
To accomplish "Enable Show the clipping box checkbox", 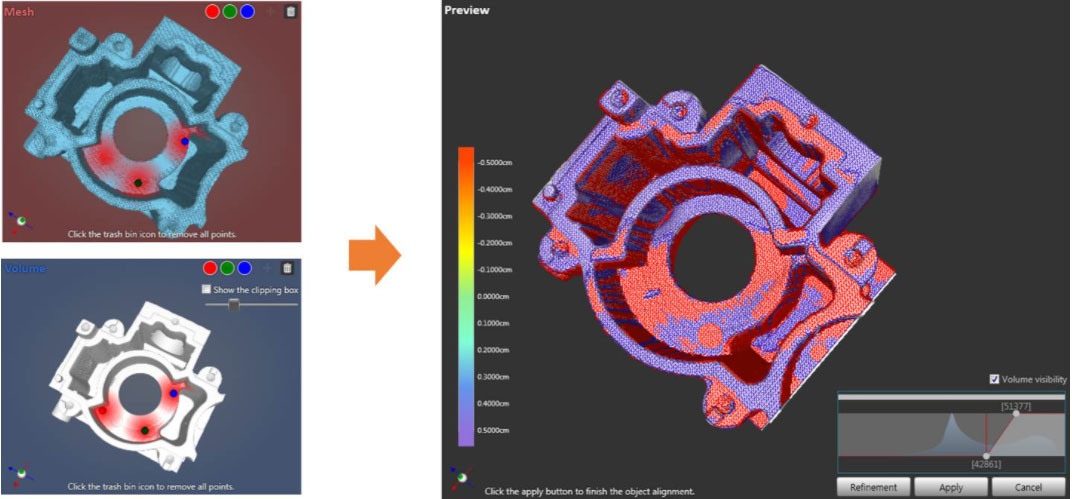I will [x=207, y=290].
